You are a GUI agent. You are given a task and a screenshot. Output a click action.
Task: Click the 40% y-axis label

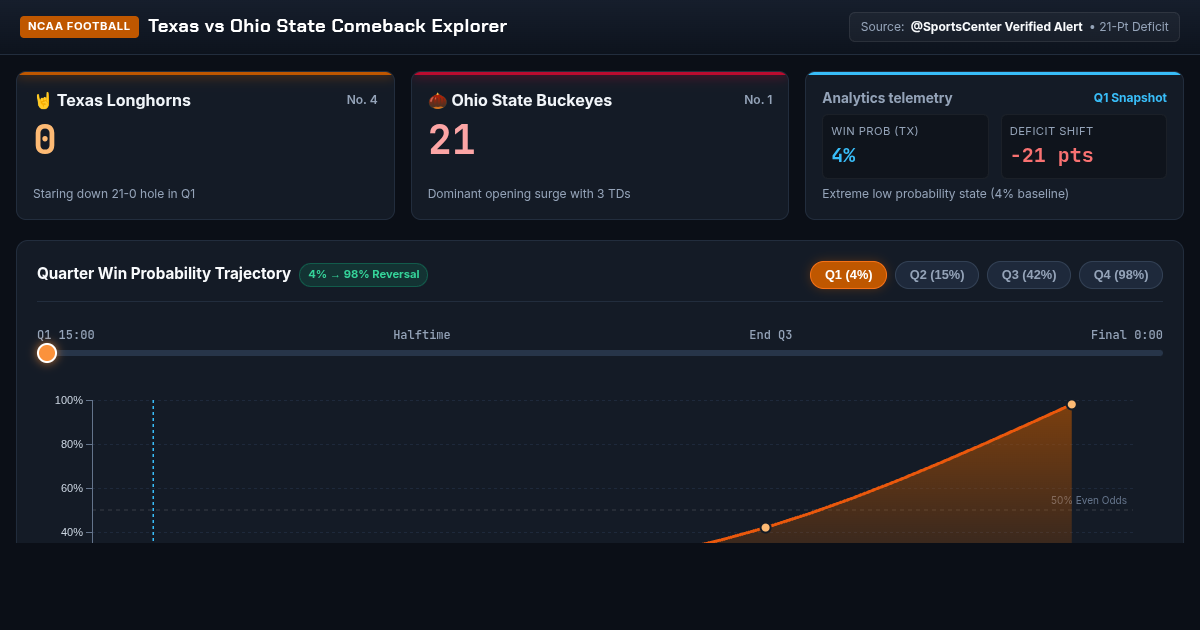pos(71,532)
